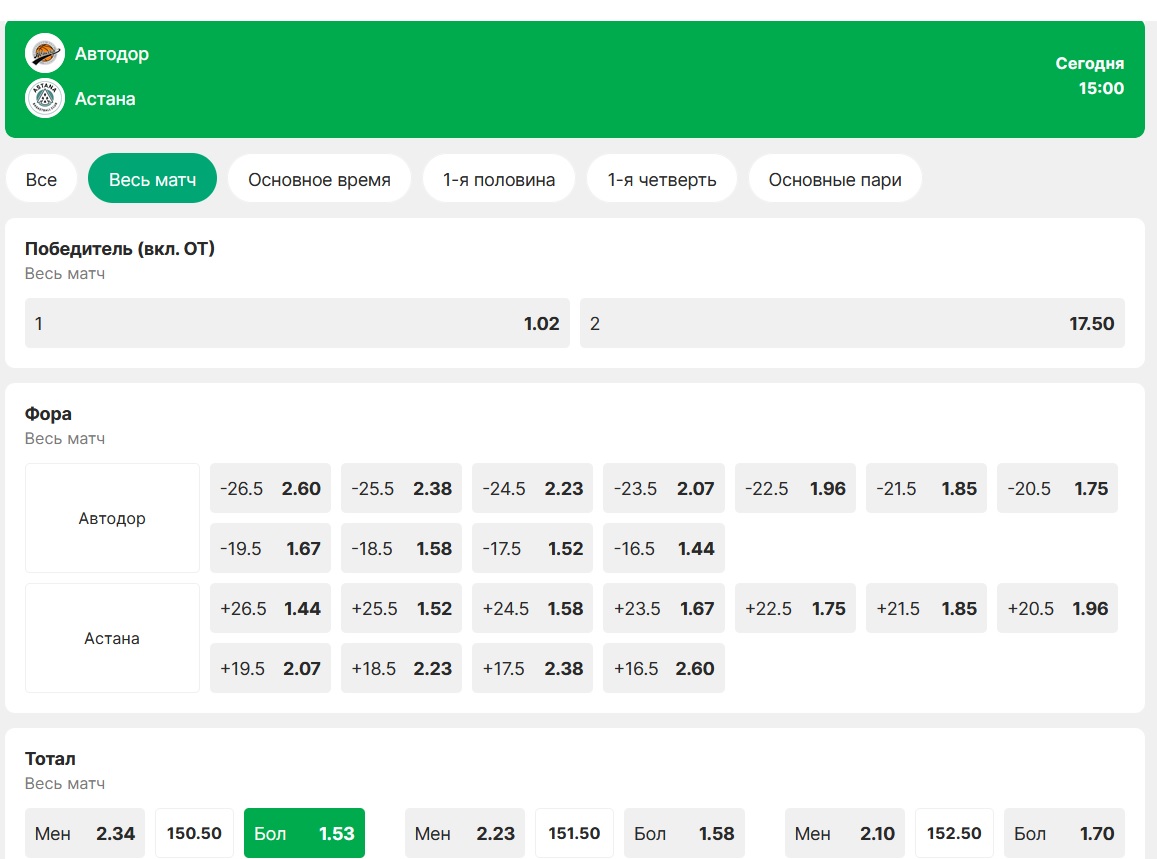Switch to Основное время tab

(x=319, y=179)
